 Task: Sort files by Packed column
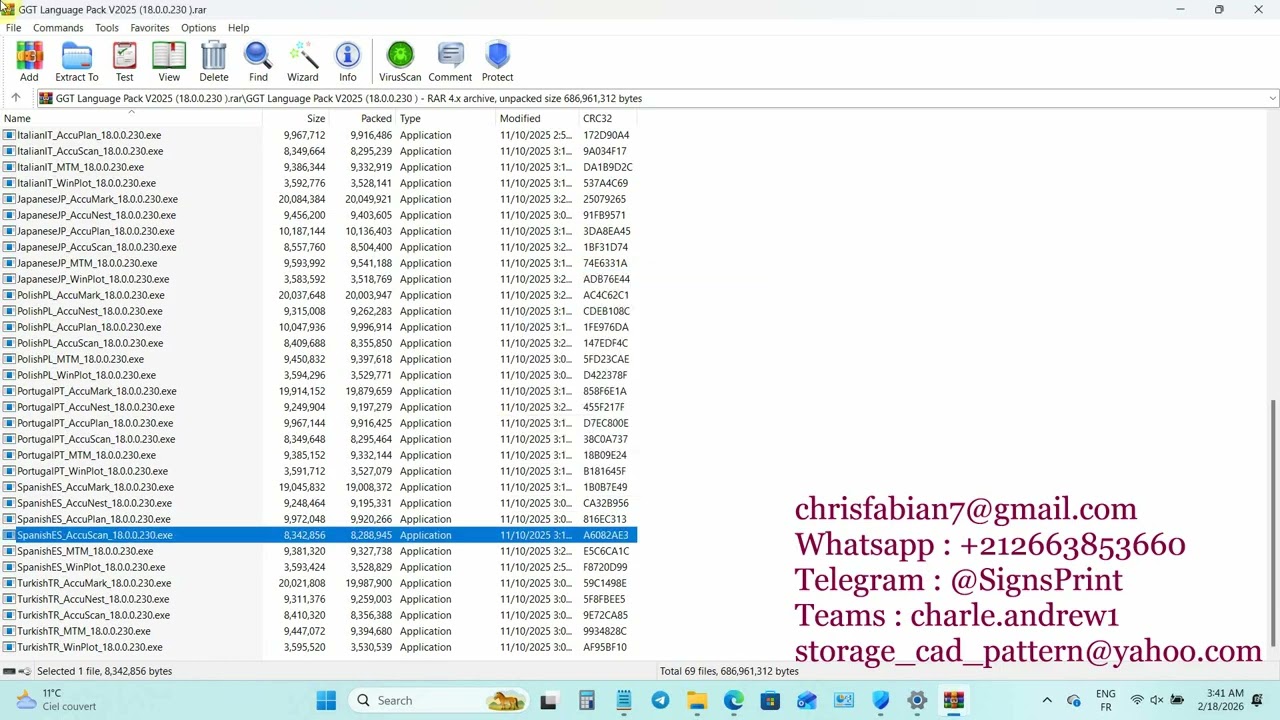(x=363, y=118)
